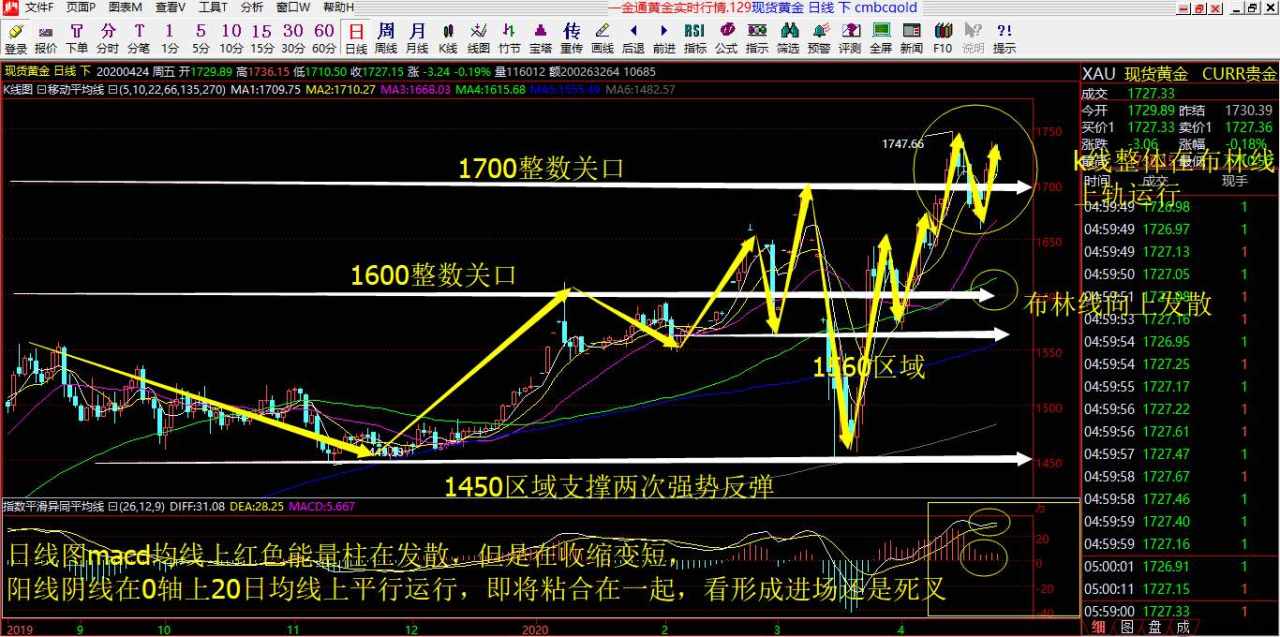This screenshot has width=1280, height=637.
Task: Click the 提示 tips icon
Action: 1004,38
